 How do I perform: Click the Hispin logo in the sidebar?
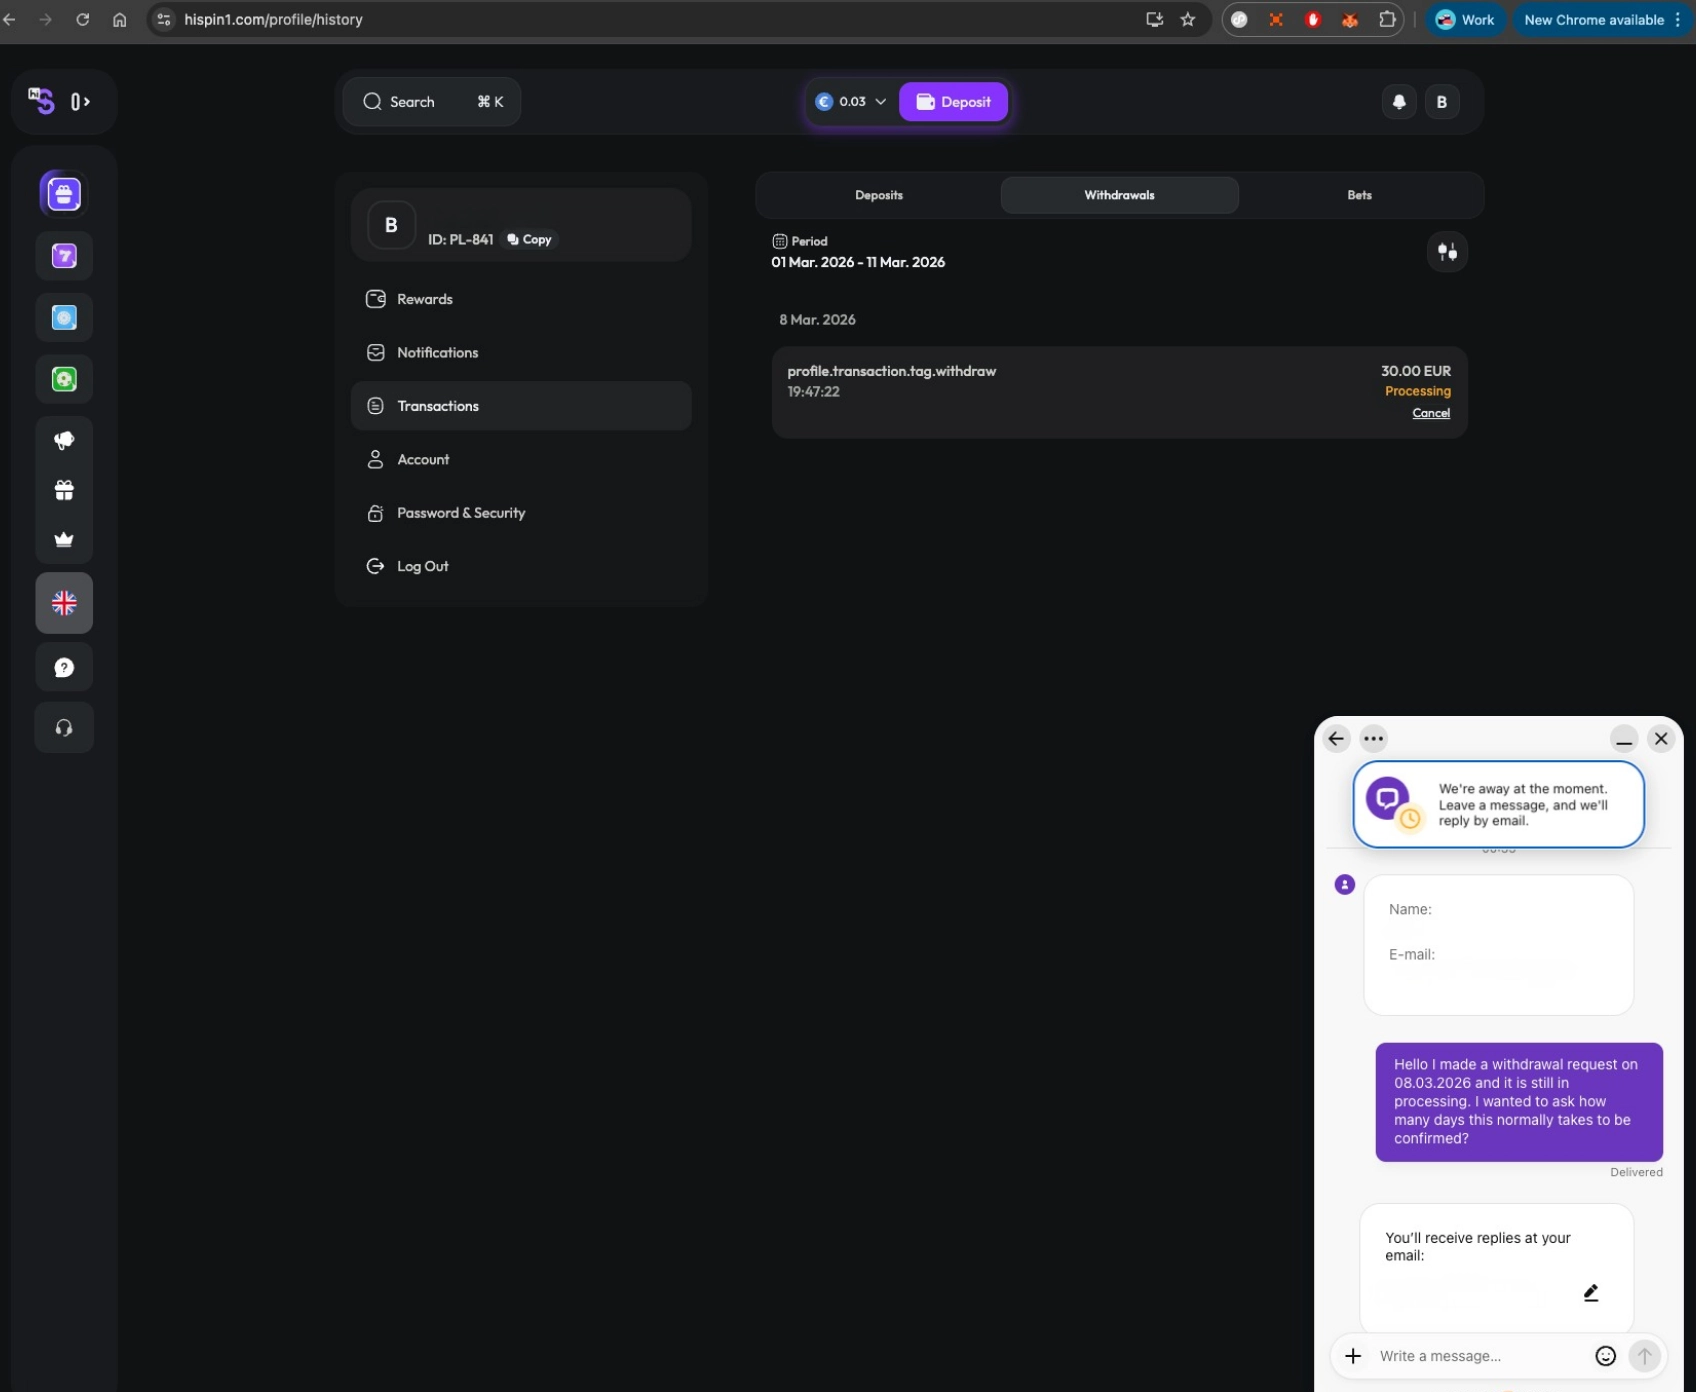[x=41, y=100]
